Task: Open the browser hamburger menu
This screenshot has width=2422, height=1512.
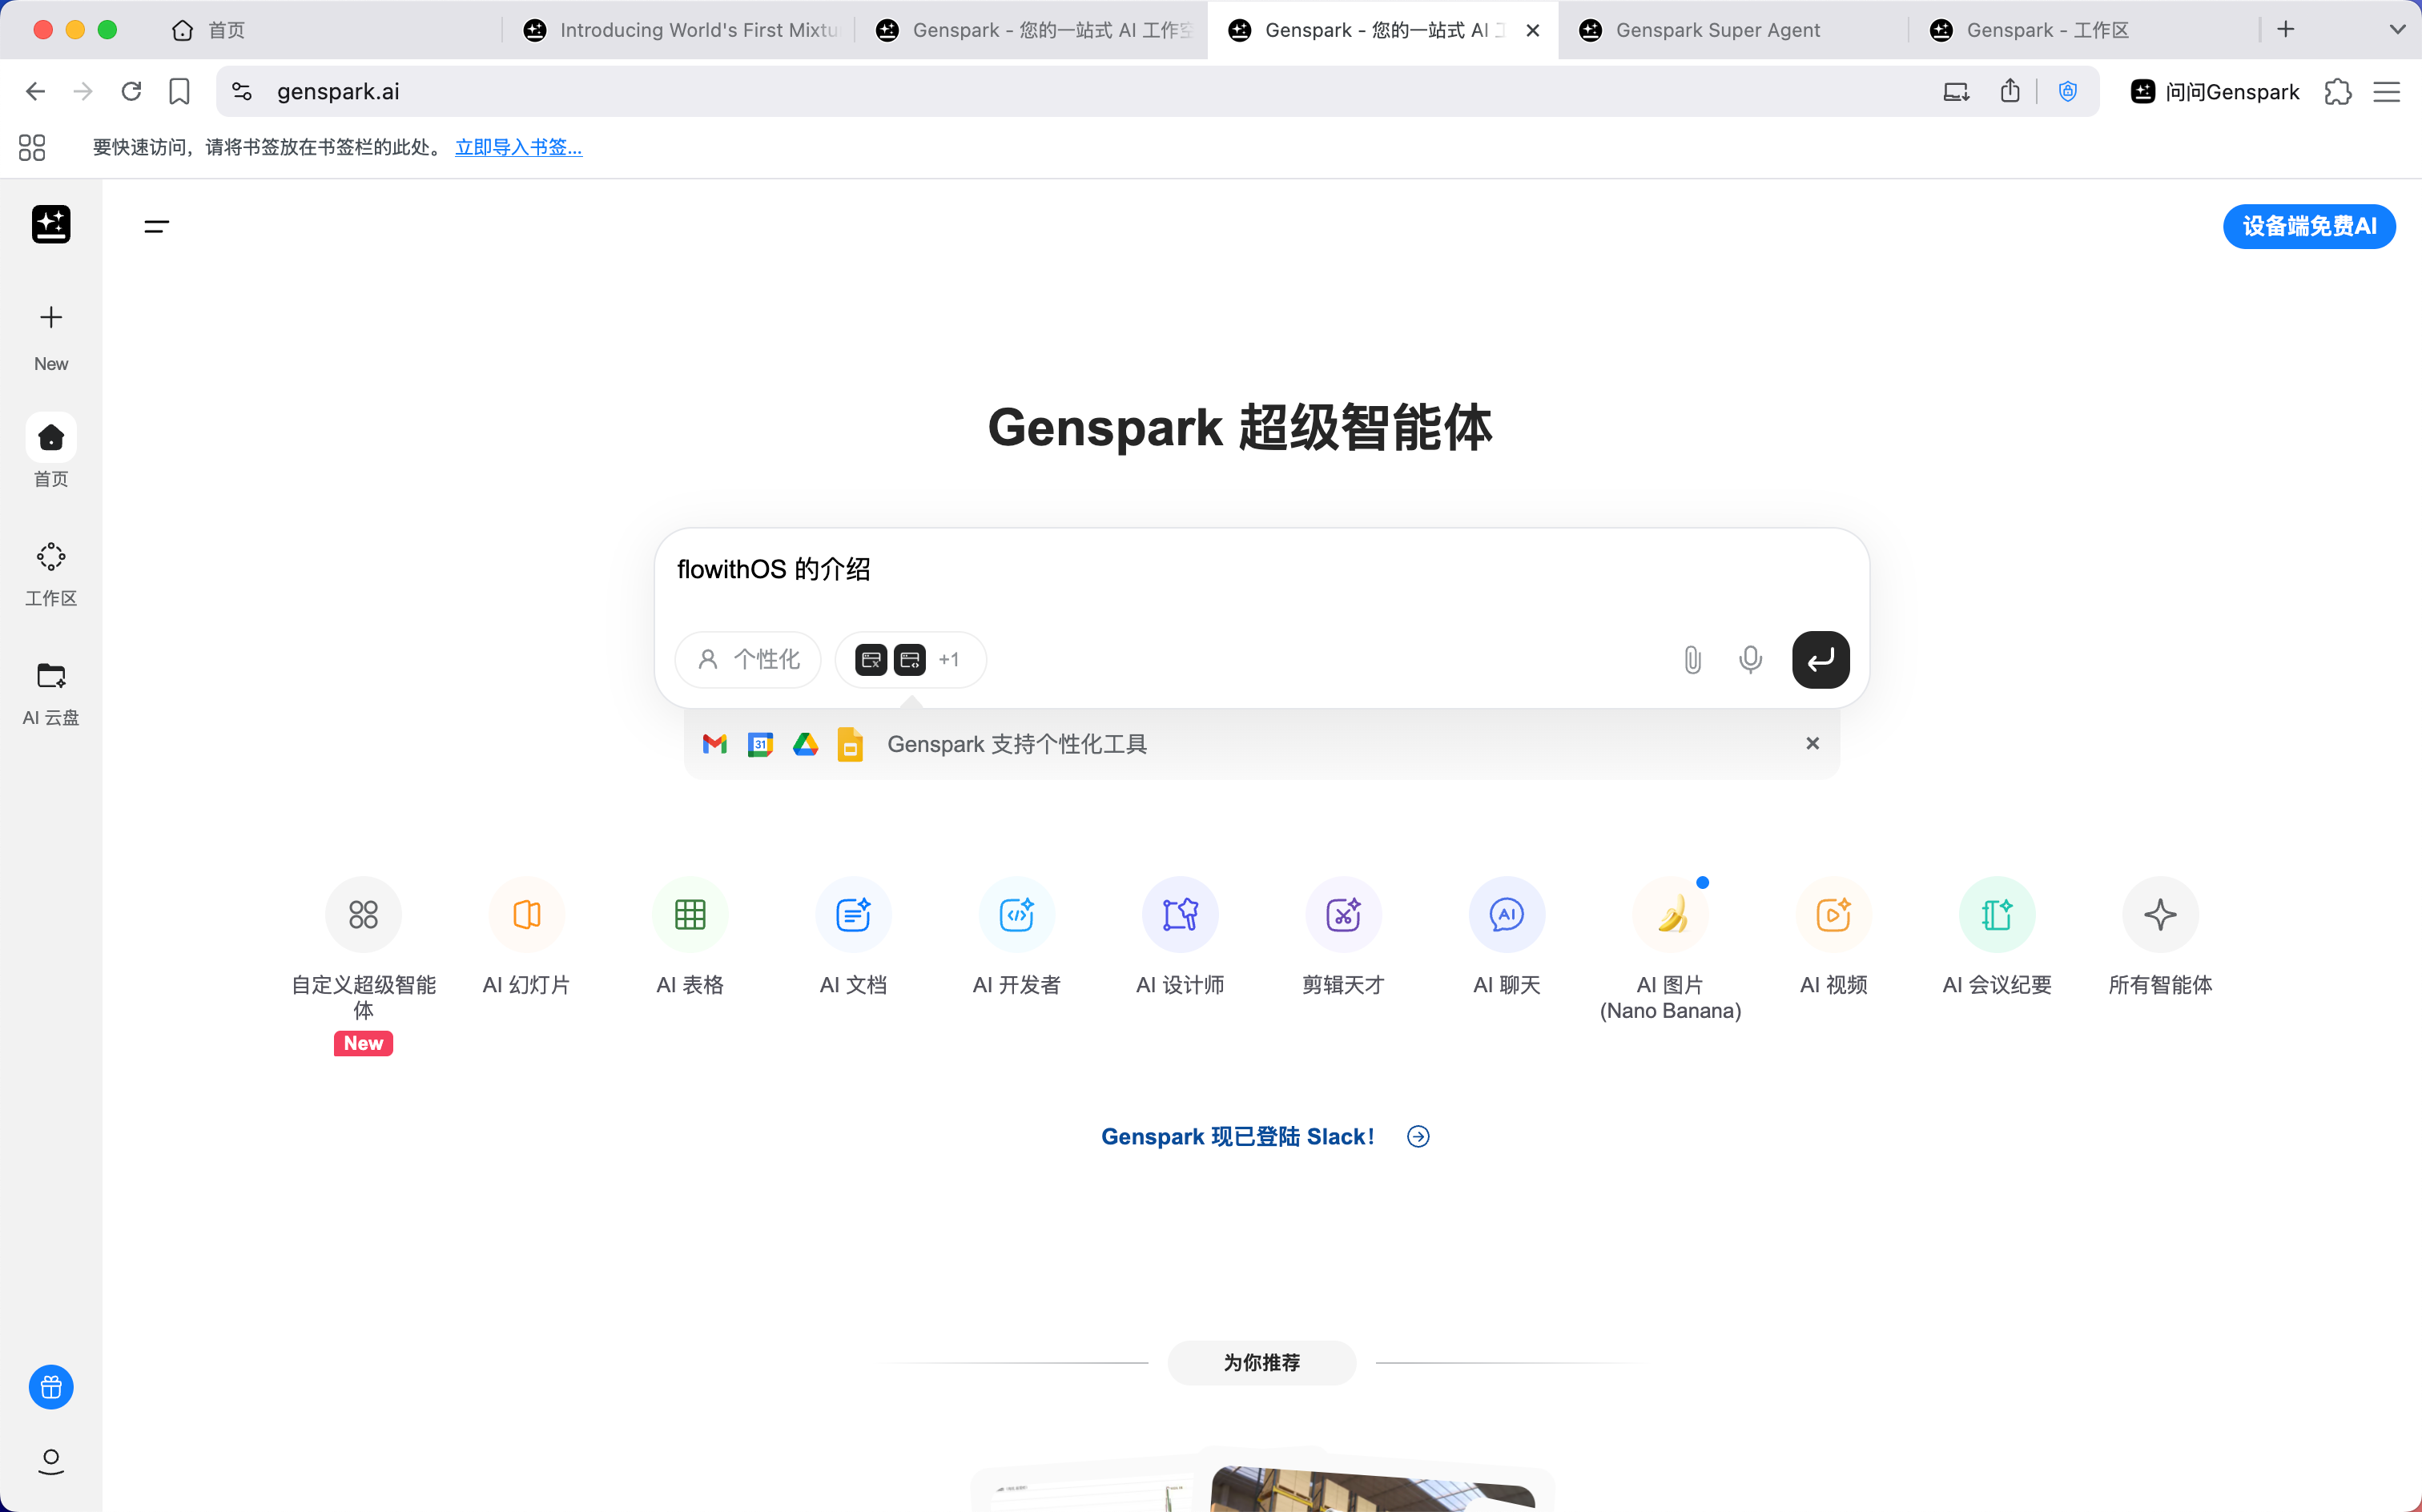Action: pyautogui.click(x=2387, y=92)
